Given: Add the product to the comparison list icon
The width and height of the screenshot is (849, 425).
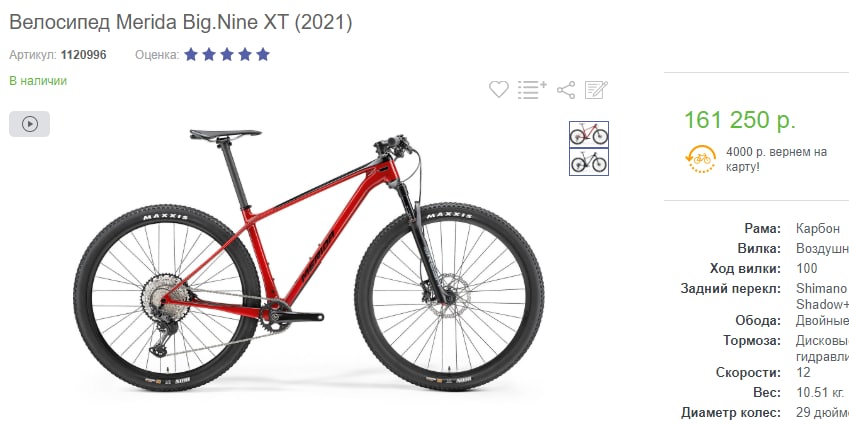Looking at the screenshot, I should coord(532,89).
